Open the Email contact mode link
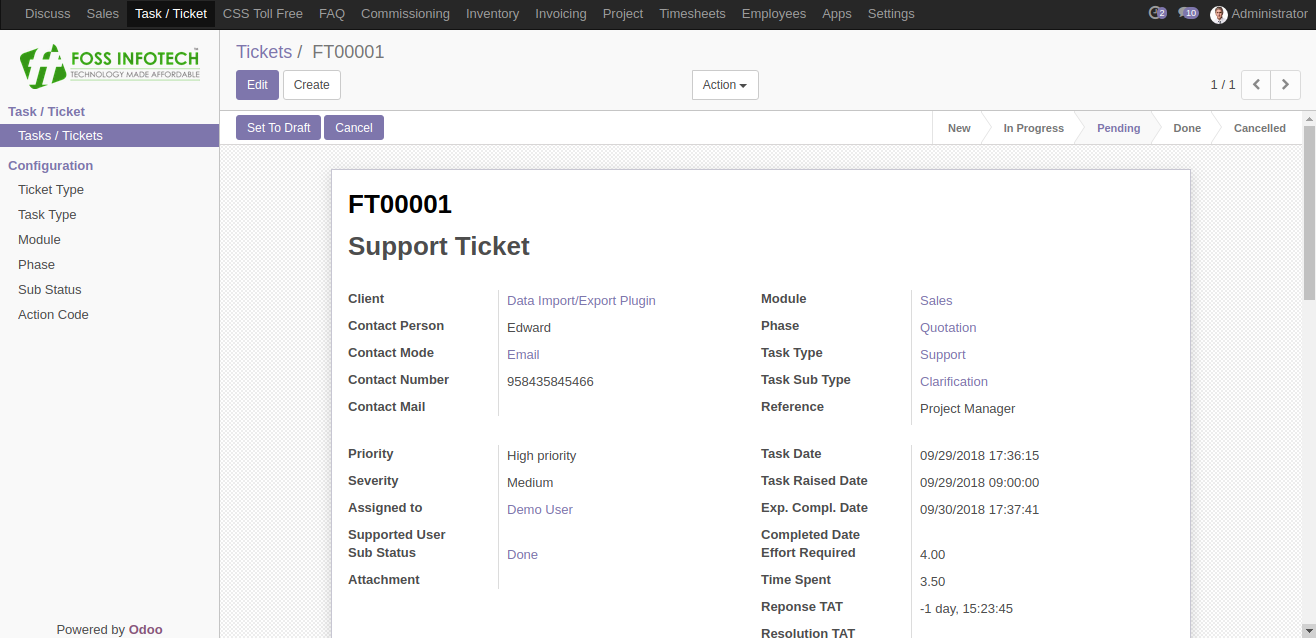This screenshot has width=1316, height=638. pyautogui.click(x=523, y=355)
